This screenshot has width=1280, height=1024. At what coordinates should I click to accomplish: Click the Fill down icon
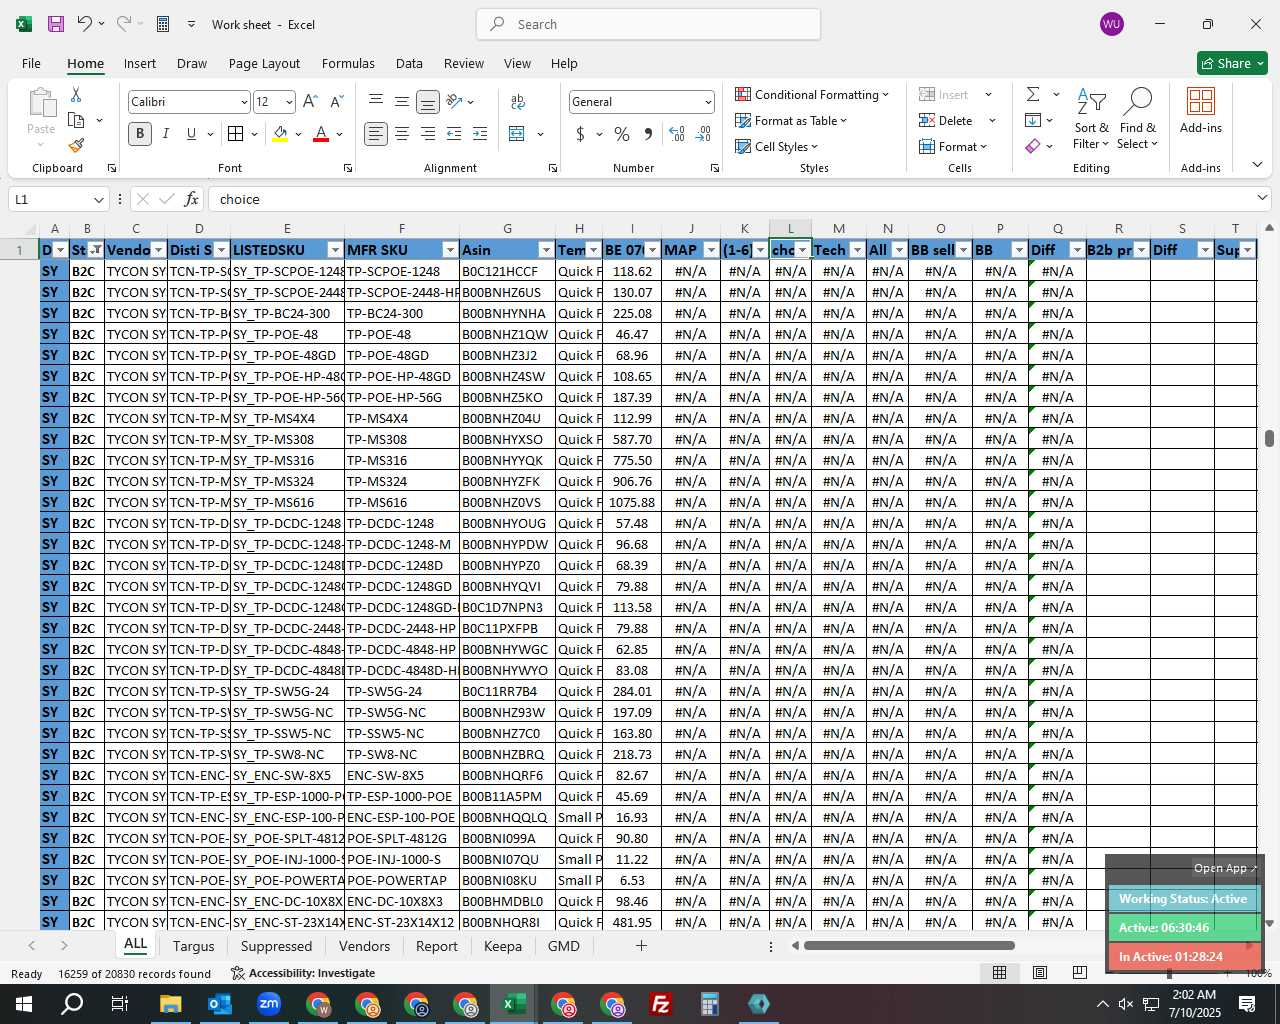tap(1033, 121)
